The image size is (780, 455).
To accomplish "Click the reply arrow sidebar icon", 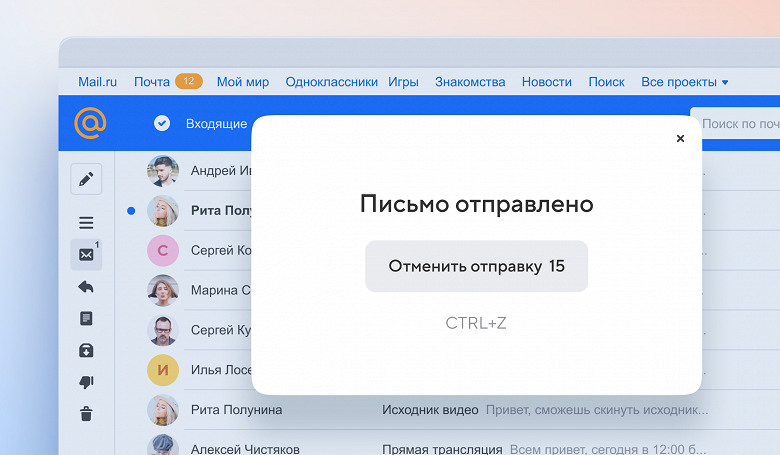I will coord(86,287).
